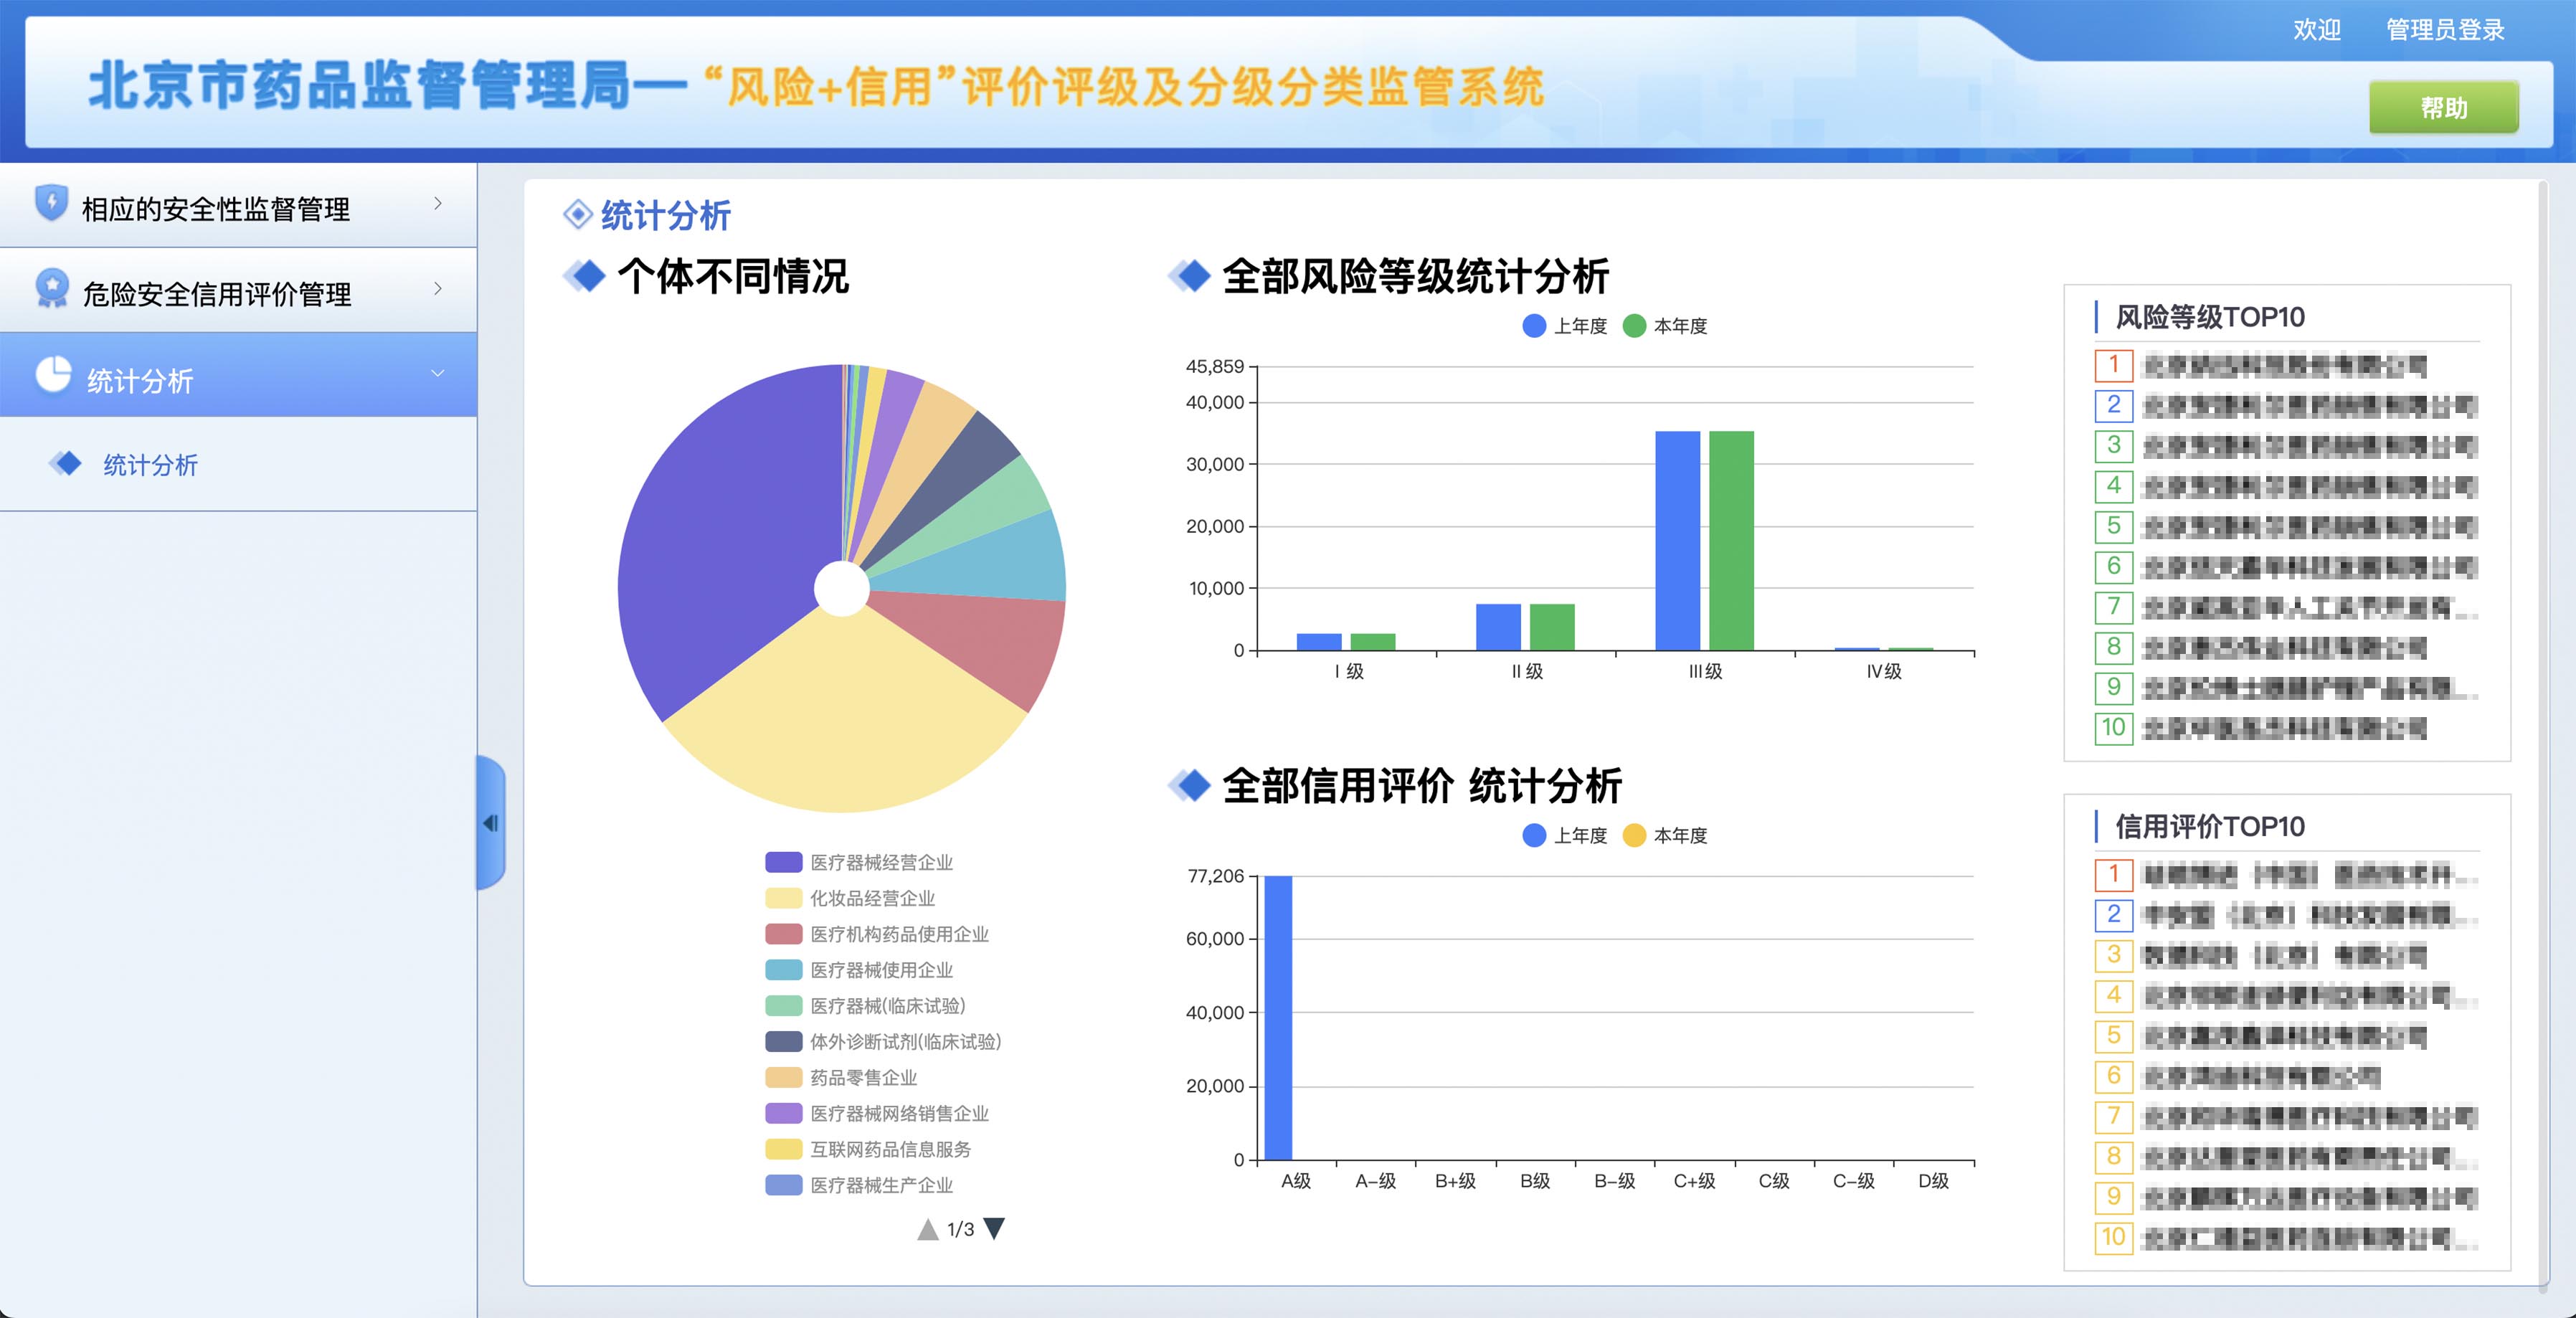
Task: Expand the 相应的安全性监督管理 menu chevron
Action: [x=437, y=203]
